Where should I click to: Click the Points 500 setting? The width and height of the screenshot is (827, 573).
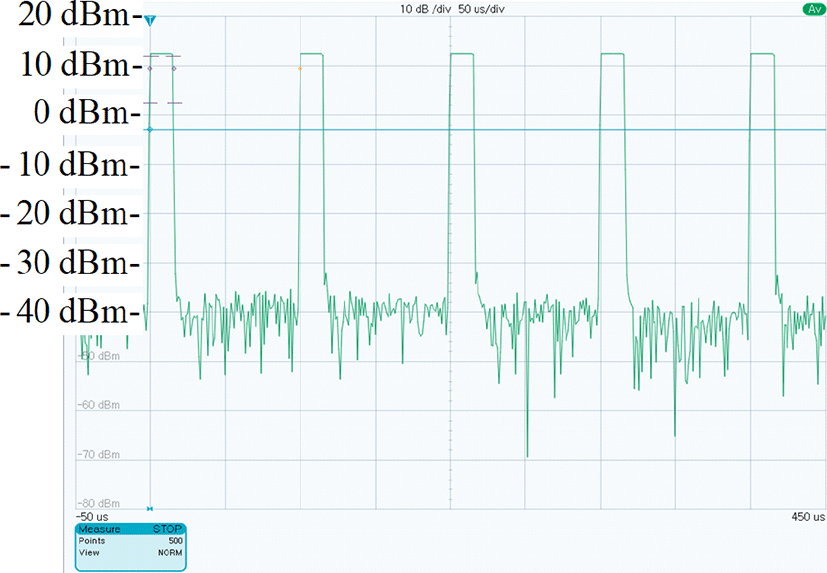[130, 541]
